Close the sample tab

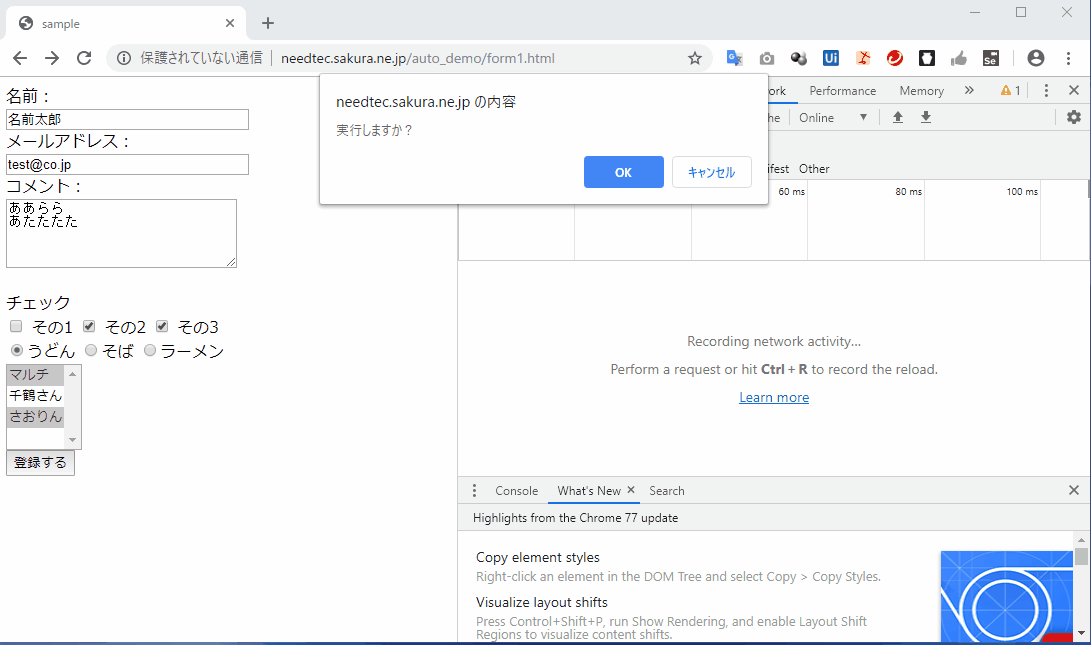[230, 23]
